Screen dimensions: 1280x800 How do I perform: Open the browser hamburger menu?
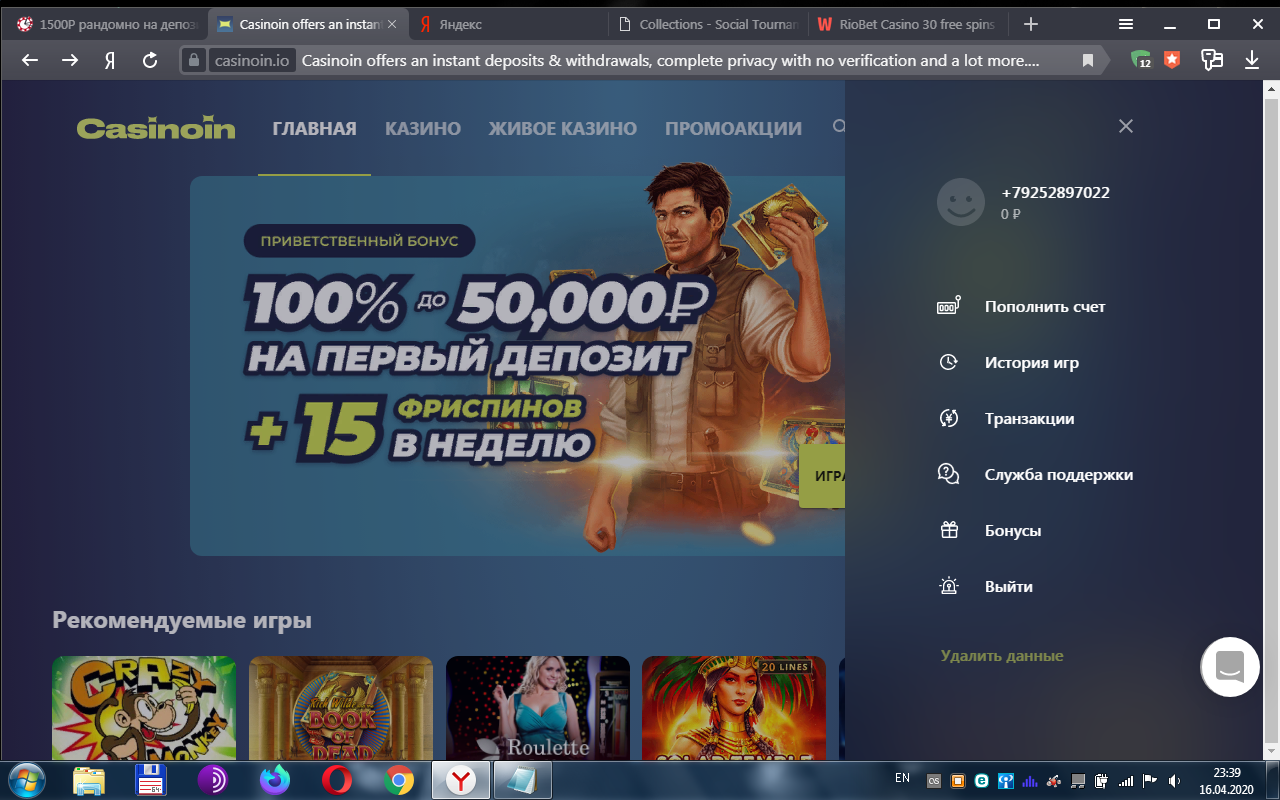tap(1126, 24)
